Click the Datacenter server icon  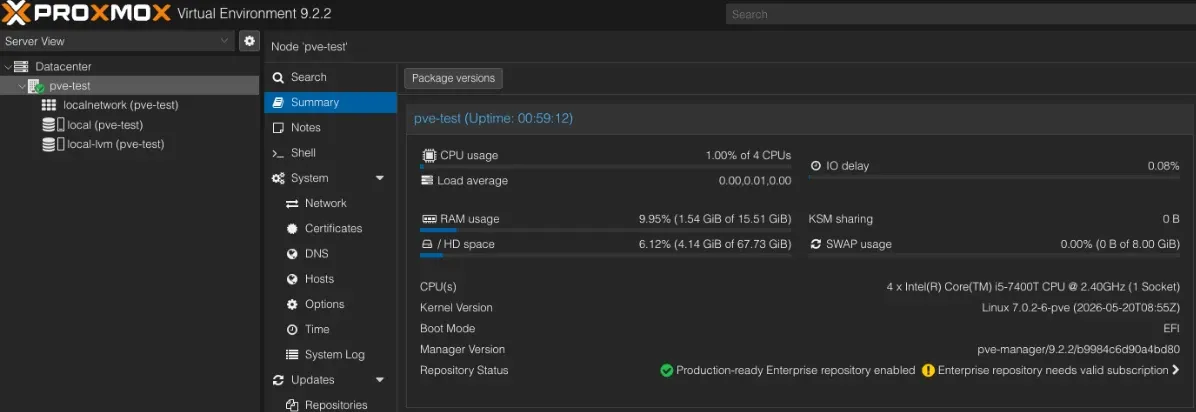point(21,67)
